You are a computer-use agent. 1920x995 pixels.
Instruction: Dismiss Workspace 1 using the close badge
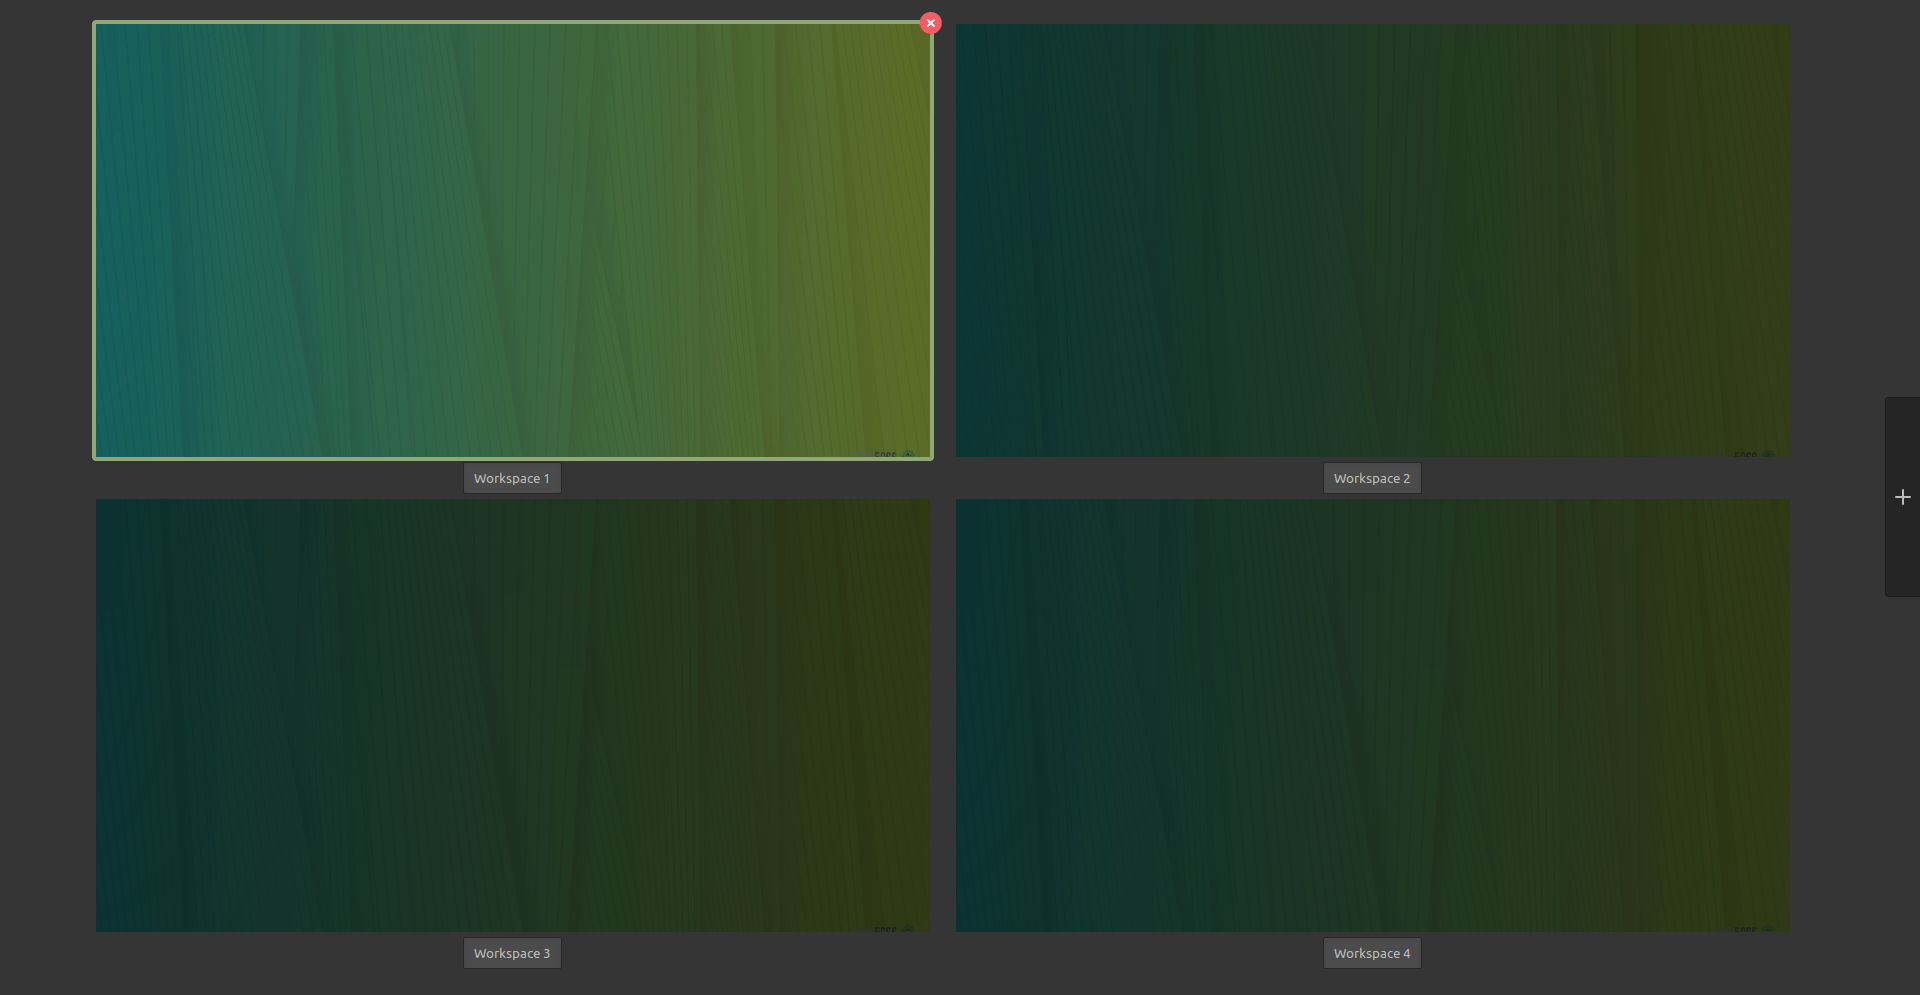(x=930, y=22)
